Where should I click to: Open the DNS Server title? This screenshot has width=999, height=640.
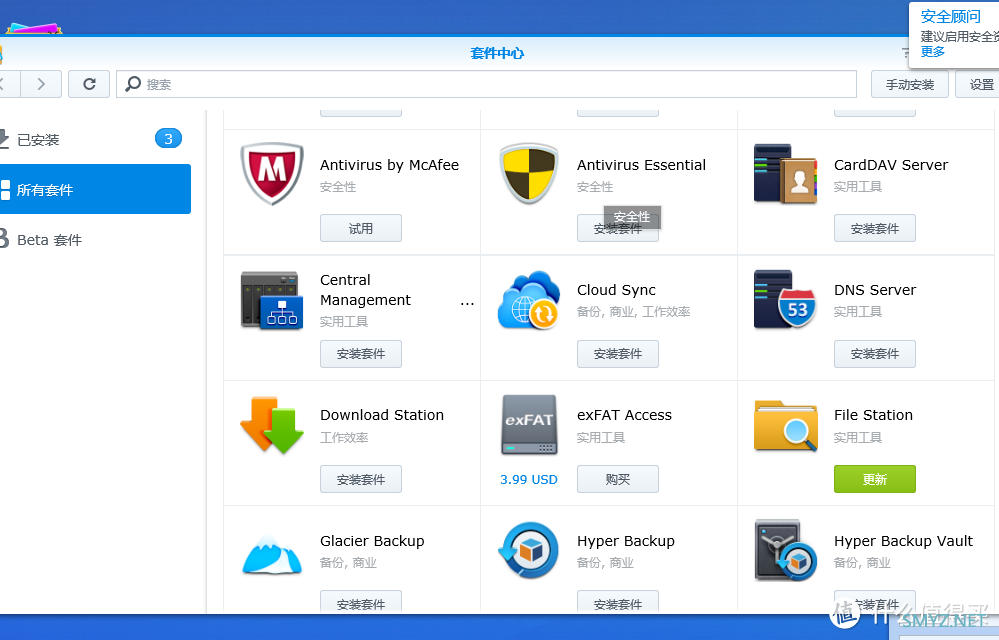(875, 290)
